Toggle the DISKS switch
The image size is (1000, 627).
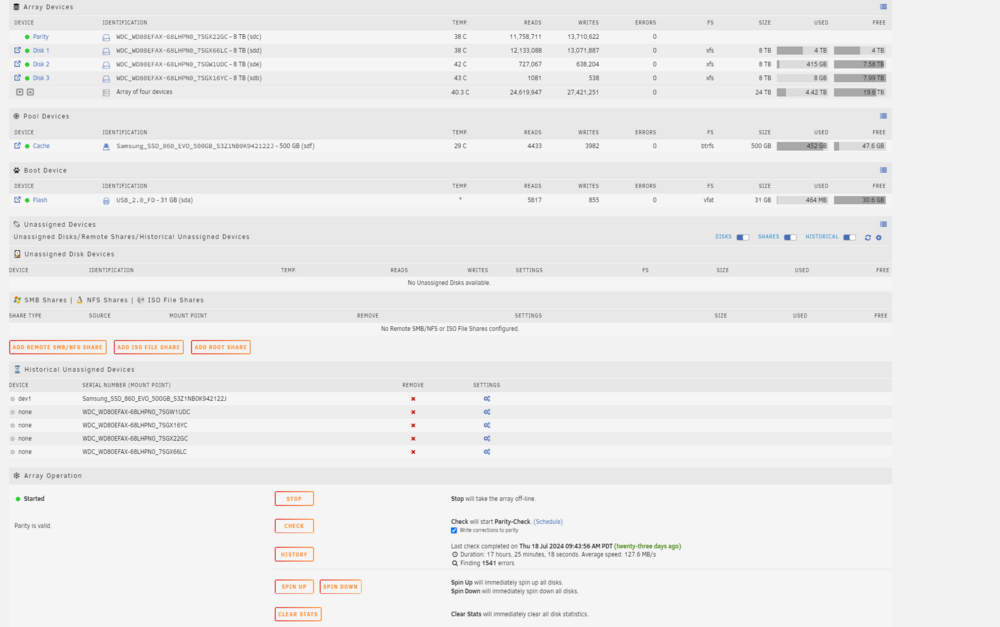(x=742, y=237)
